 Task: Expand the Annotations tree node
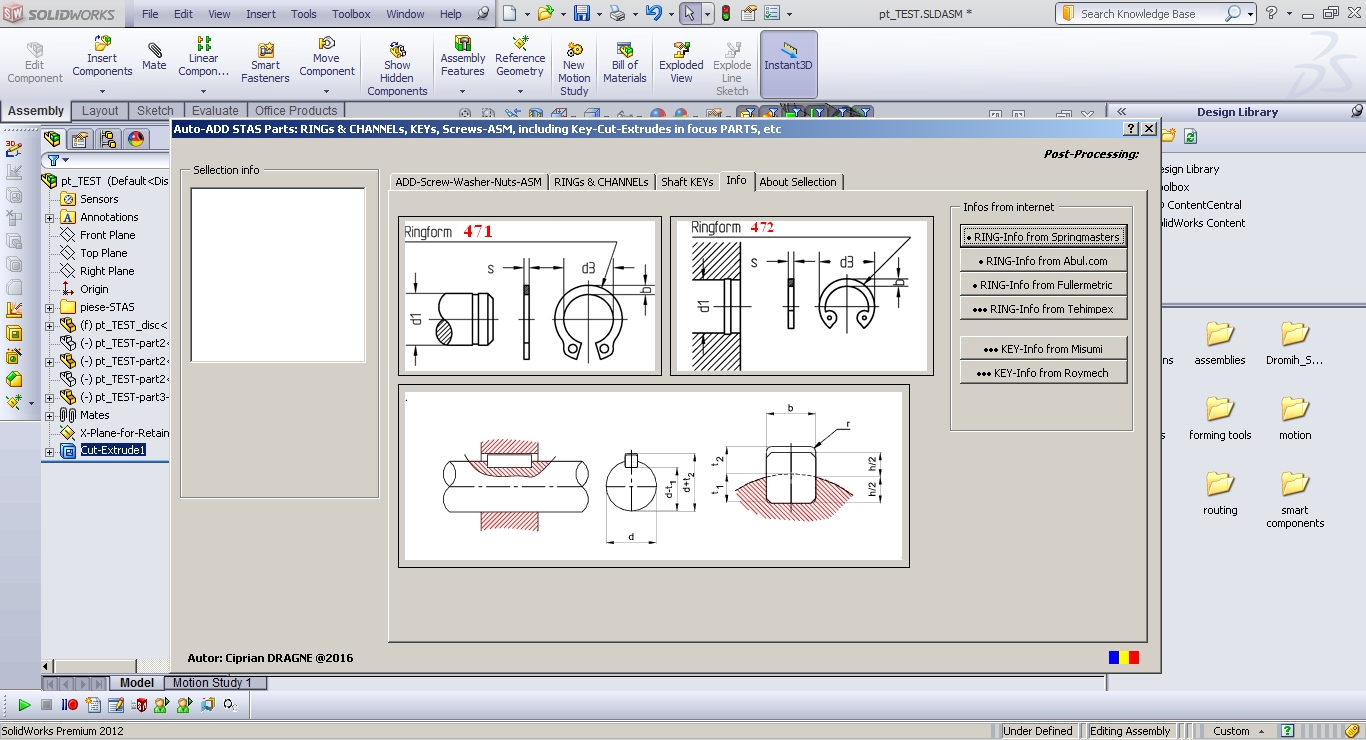point(49,217)
